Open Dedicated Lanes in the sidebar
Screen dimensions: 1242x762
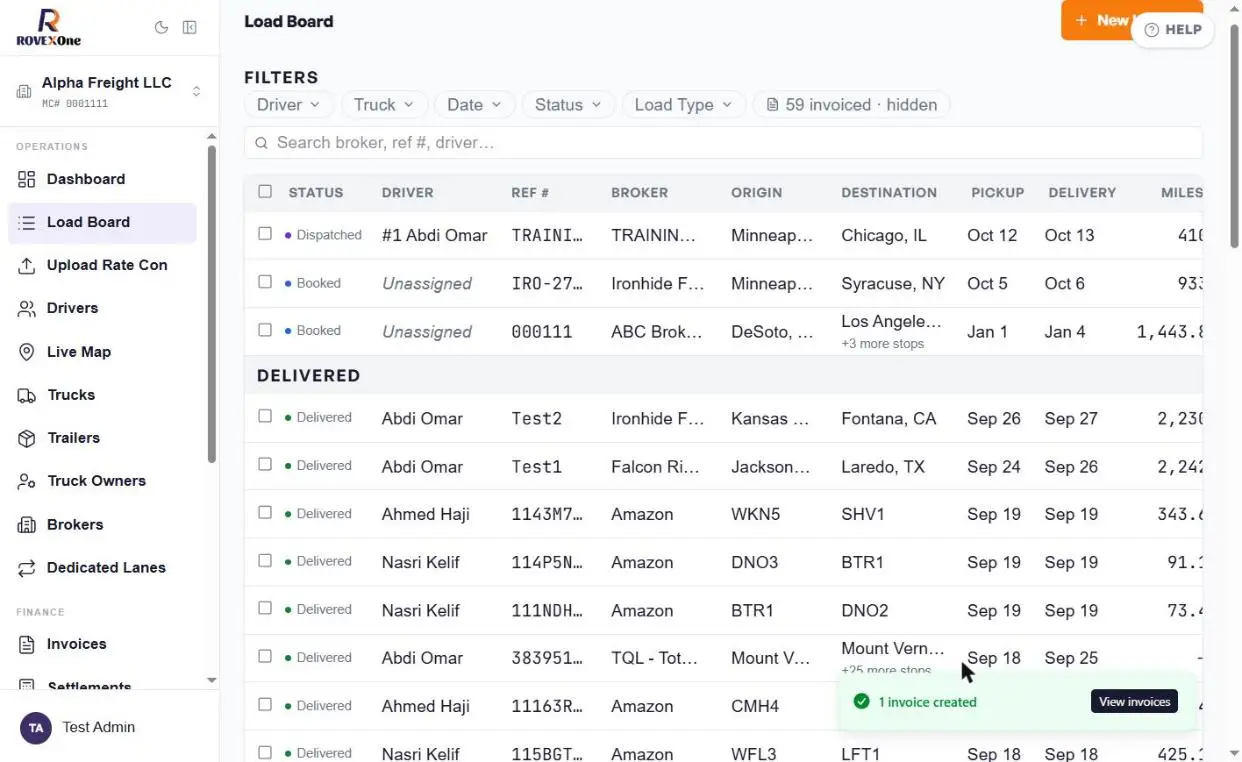click(x=102, y=567)
